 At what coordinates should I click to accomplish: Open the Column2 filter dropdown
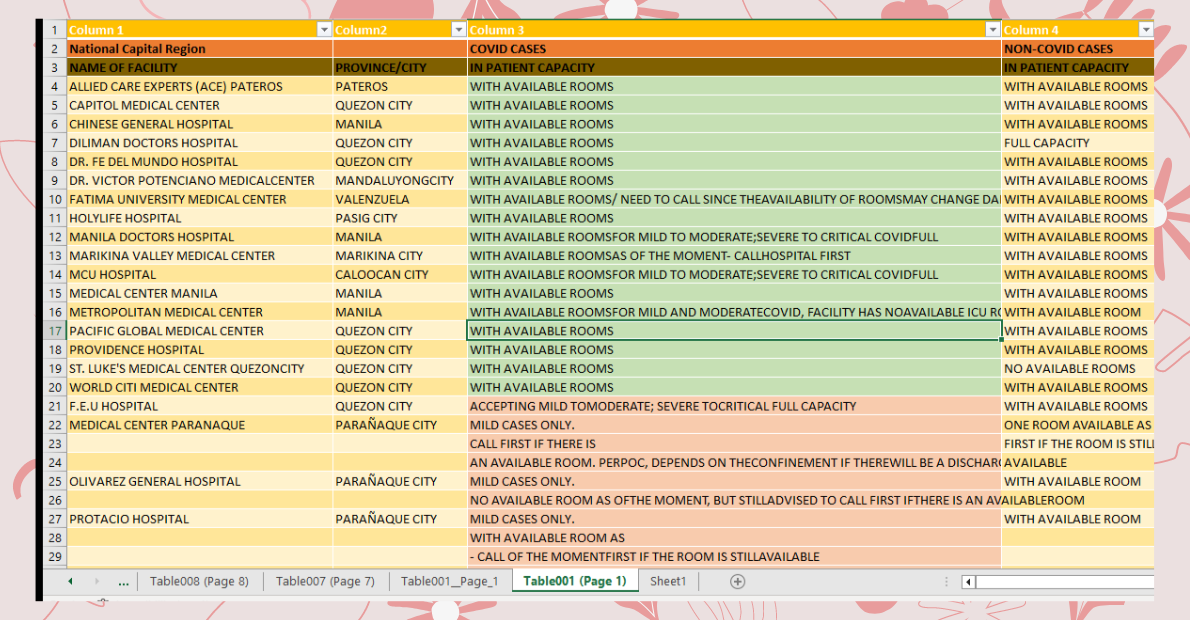458,30
